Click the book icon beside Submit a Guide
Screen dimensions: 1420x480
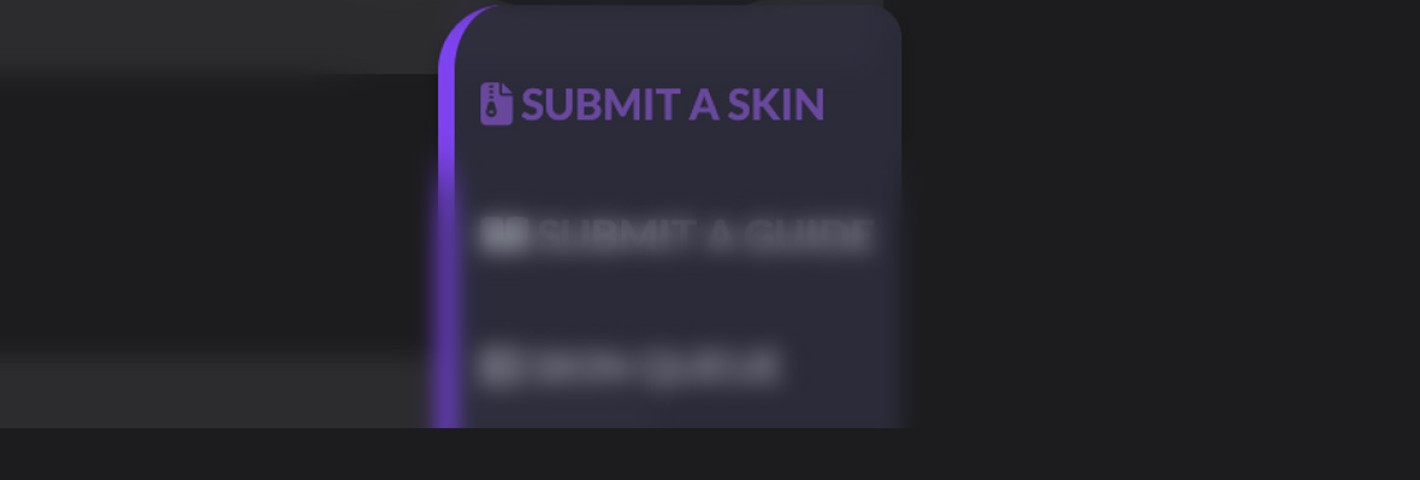pyautogui.click(x=503, y=235)
